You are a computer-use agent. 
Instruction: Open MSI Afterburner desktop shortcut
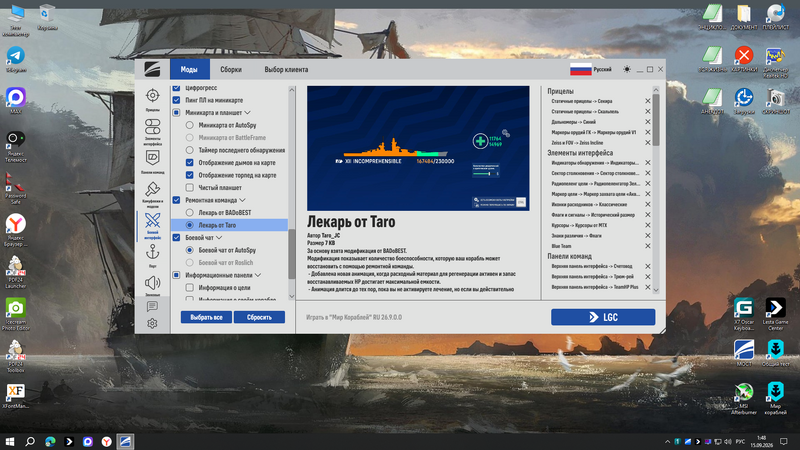click(x=744, y=398)
